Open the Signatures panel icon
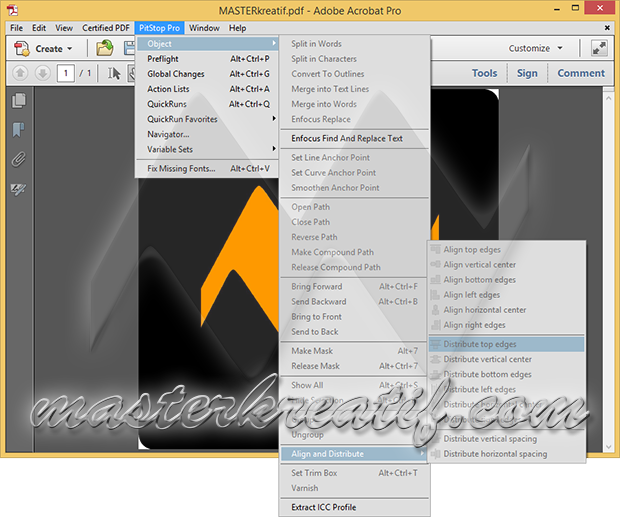This screenshot has height=517, width=620. tap(18, 189)
